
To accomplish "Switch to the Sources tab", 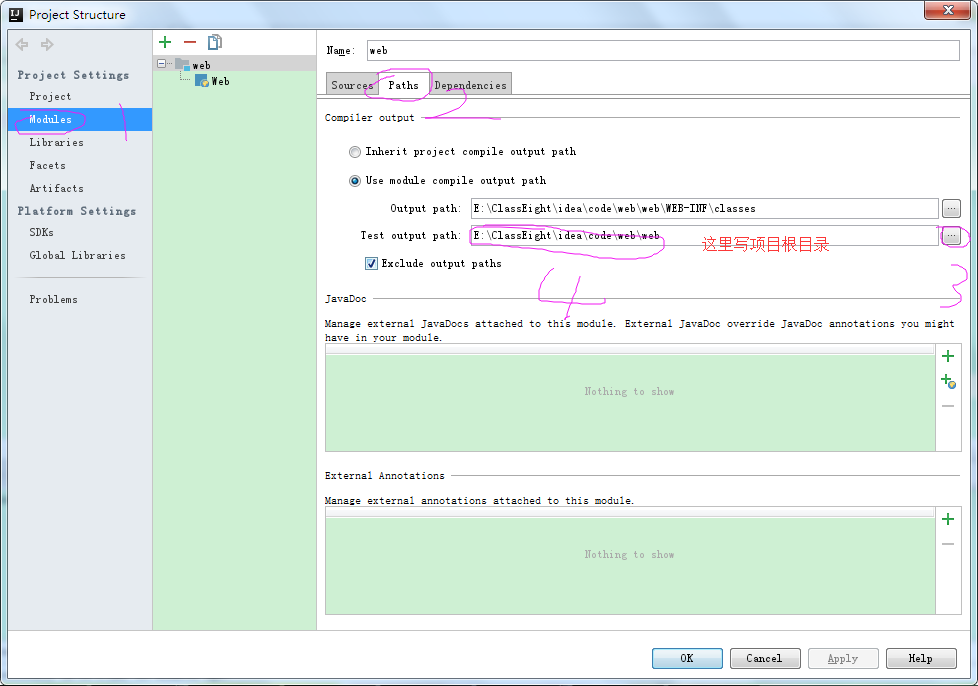I will point(352,85).
